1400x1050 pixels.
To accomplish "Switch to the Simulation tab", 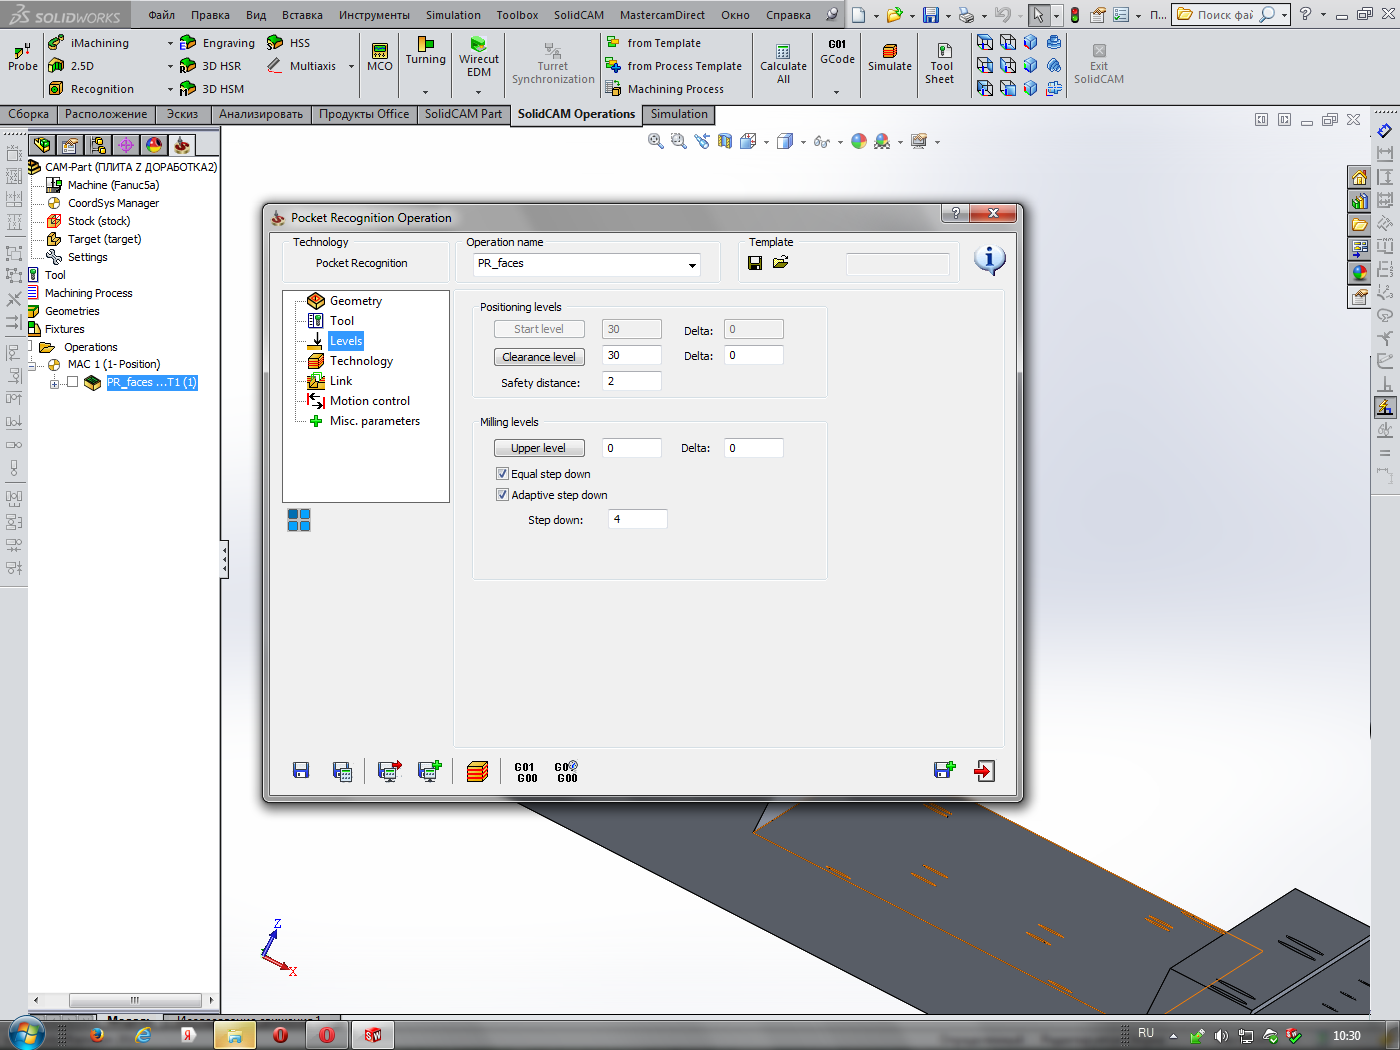I will [x=679, y=114].
